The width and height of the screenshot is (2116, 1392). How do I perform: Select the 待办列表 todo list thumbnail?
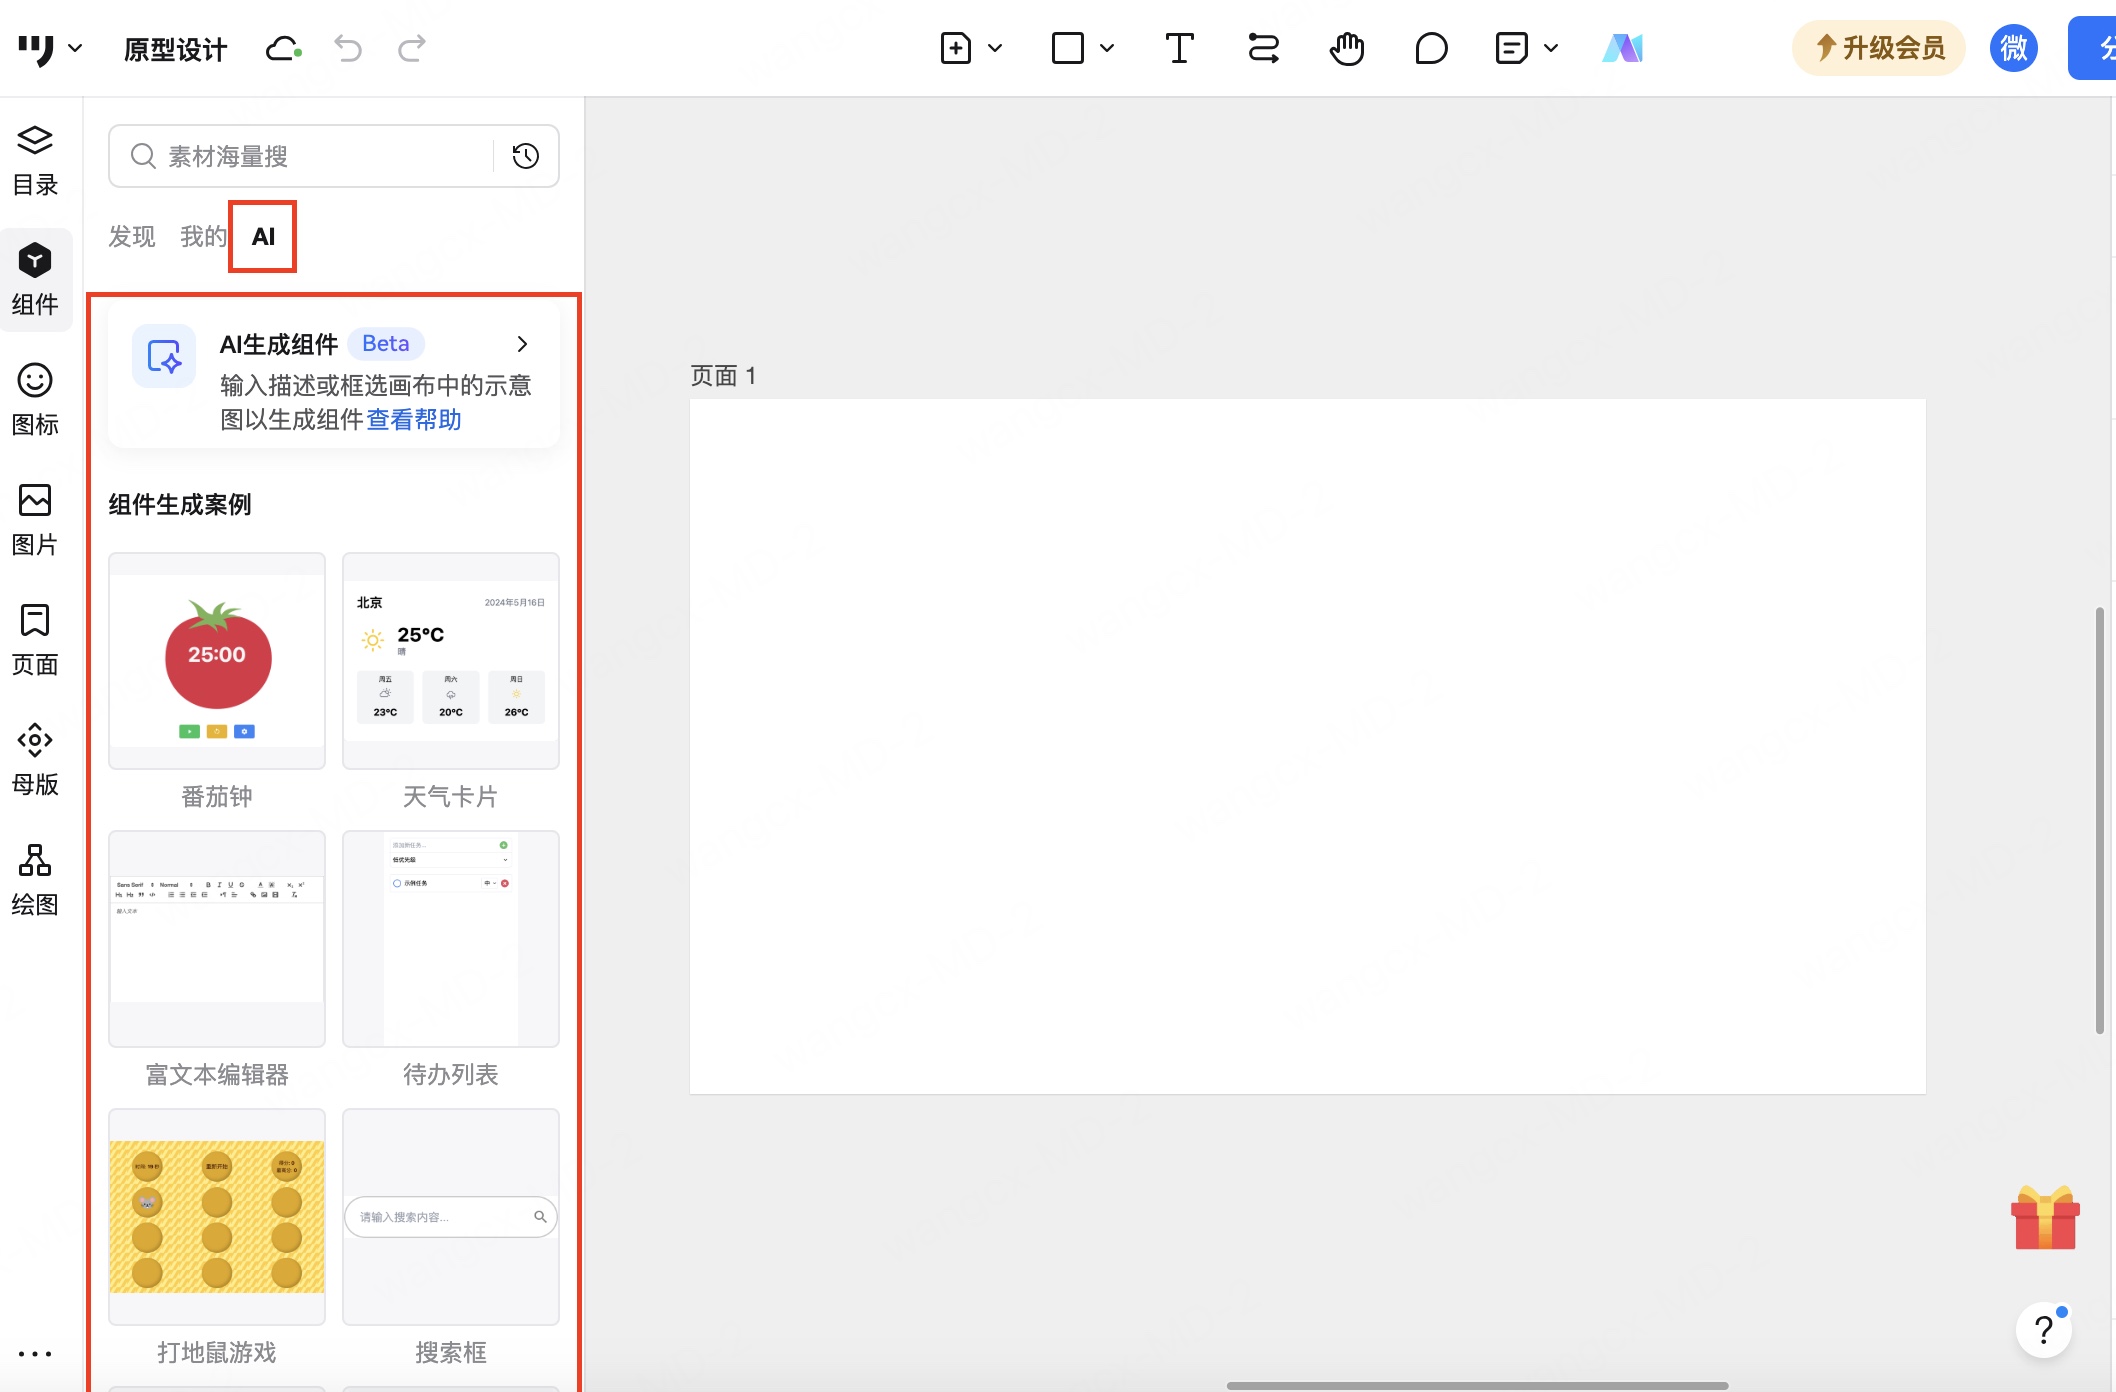tap(451, 938)
